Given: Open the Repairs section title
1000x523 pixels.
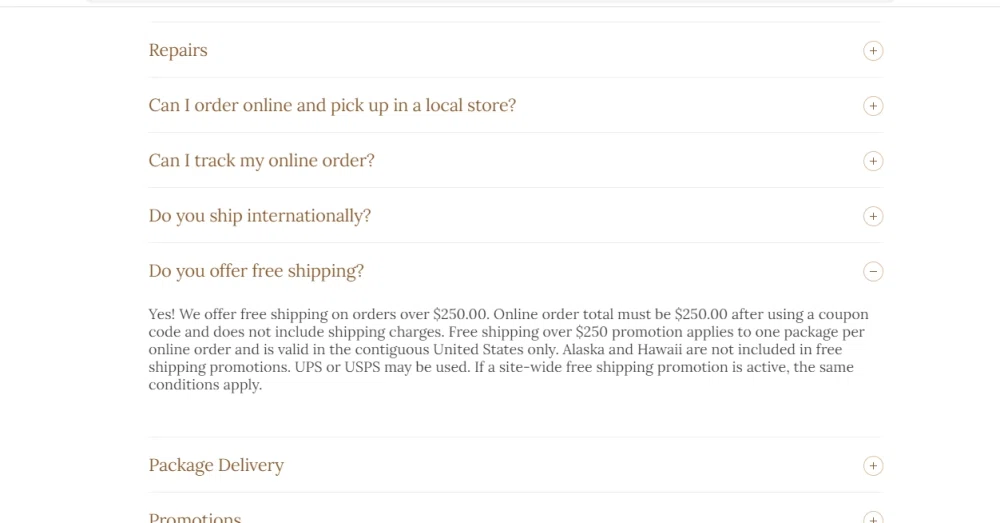Looking at the screenshot, I should click(178, 51).
